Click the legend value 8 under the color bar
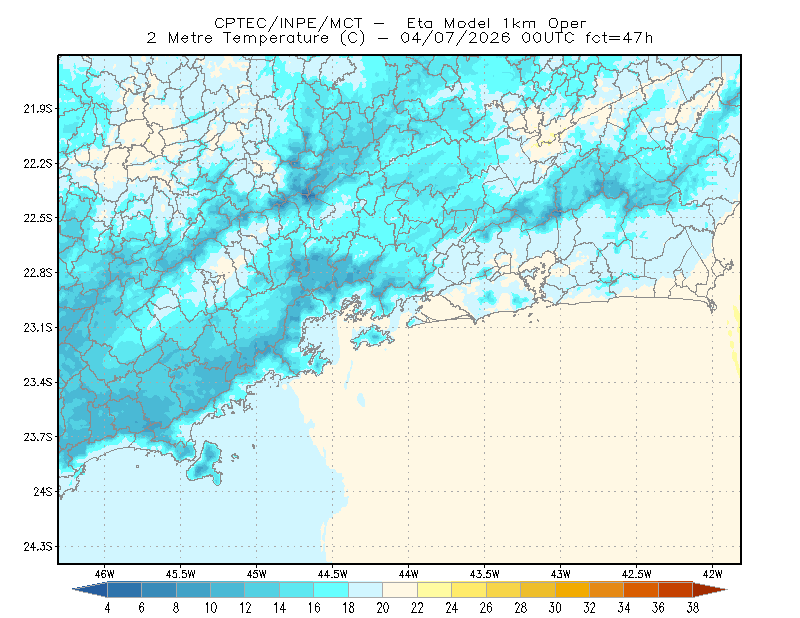The image size is (800, 618). point(176,608)
